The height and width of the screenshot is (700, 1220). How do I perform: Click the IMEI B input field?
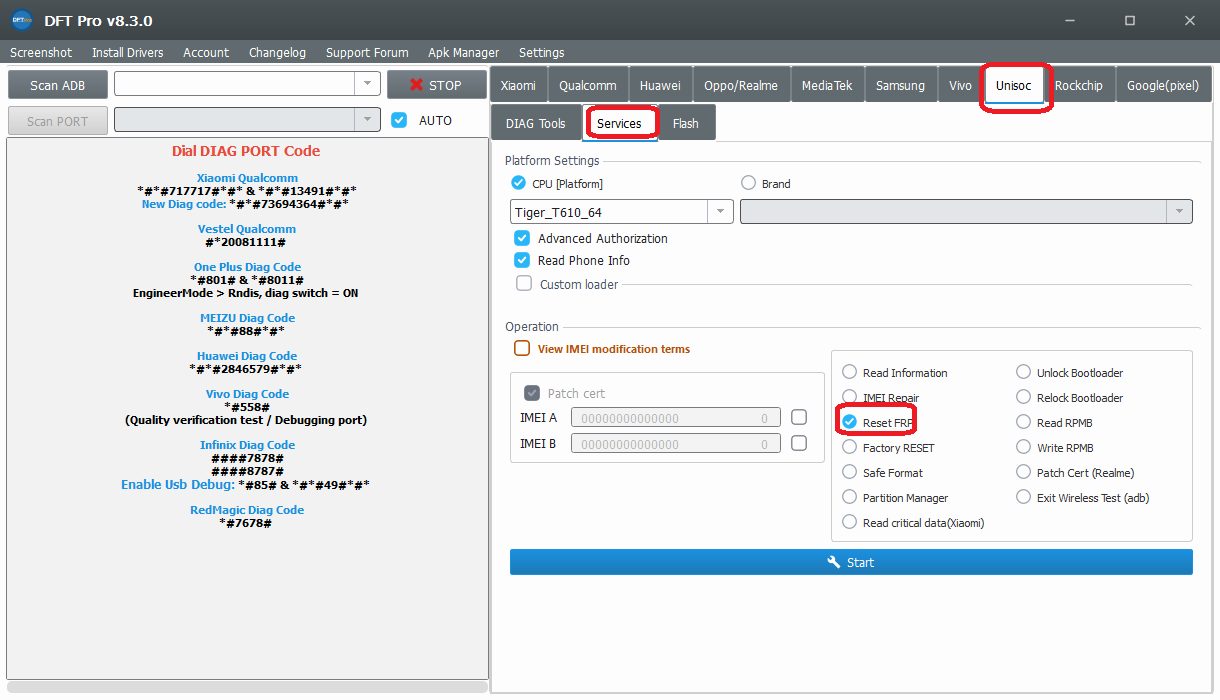(x=675, y=443)
